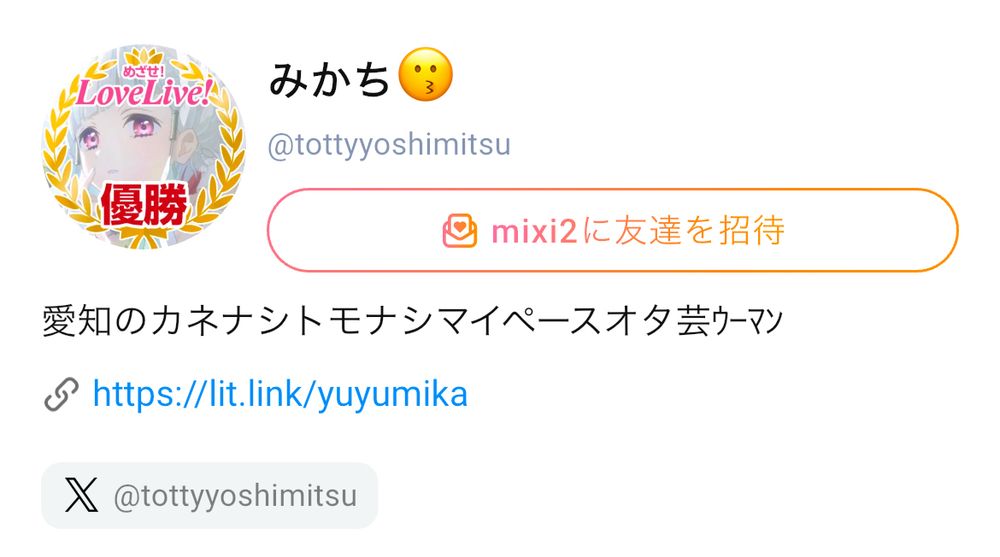Click the half-width ウーマン at the bio's end
This screenshot has width=1000, height=557.
tap(747, 321)
